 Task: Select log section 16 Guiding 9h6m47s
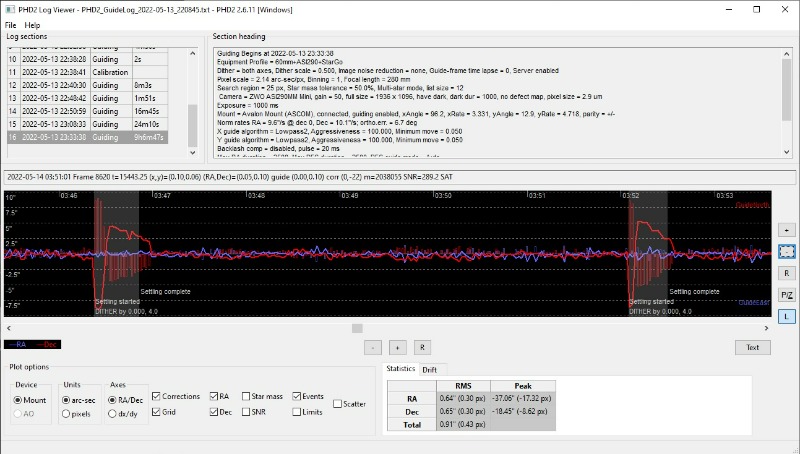point(87,137)
